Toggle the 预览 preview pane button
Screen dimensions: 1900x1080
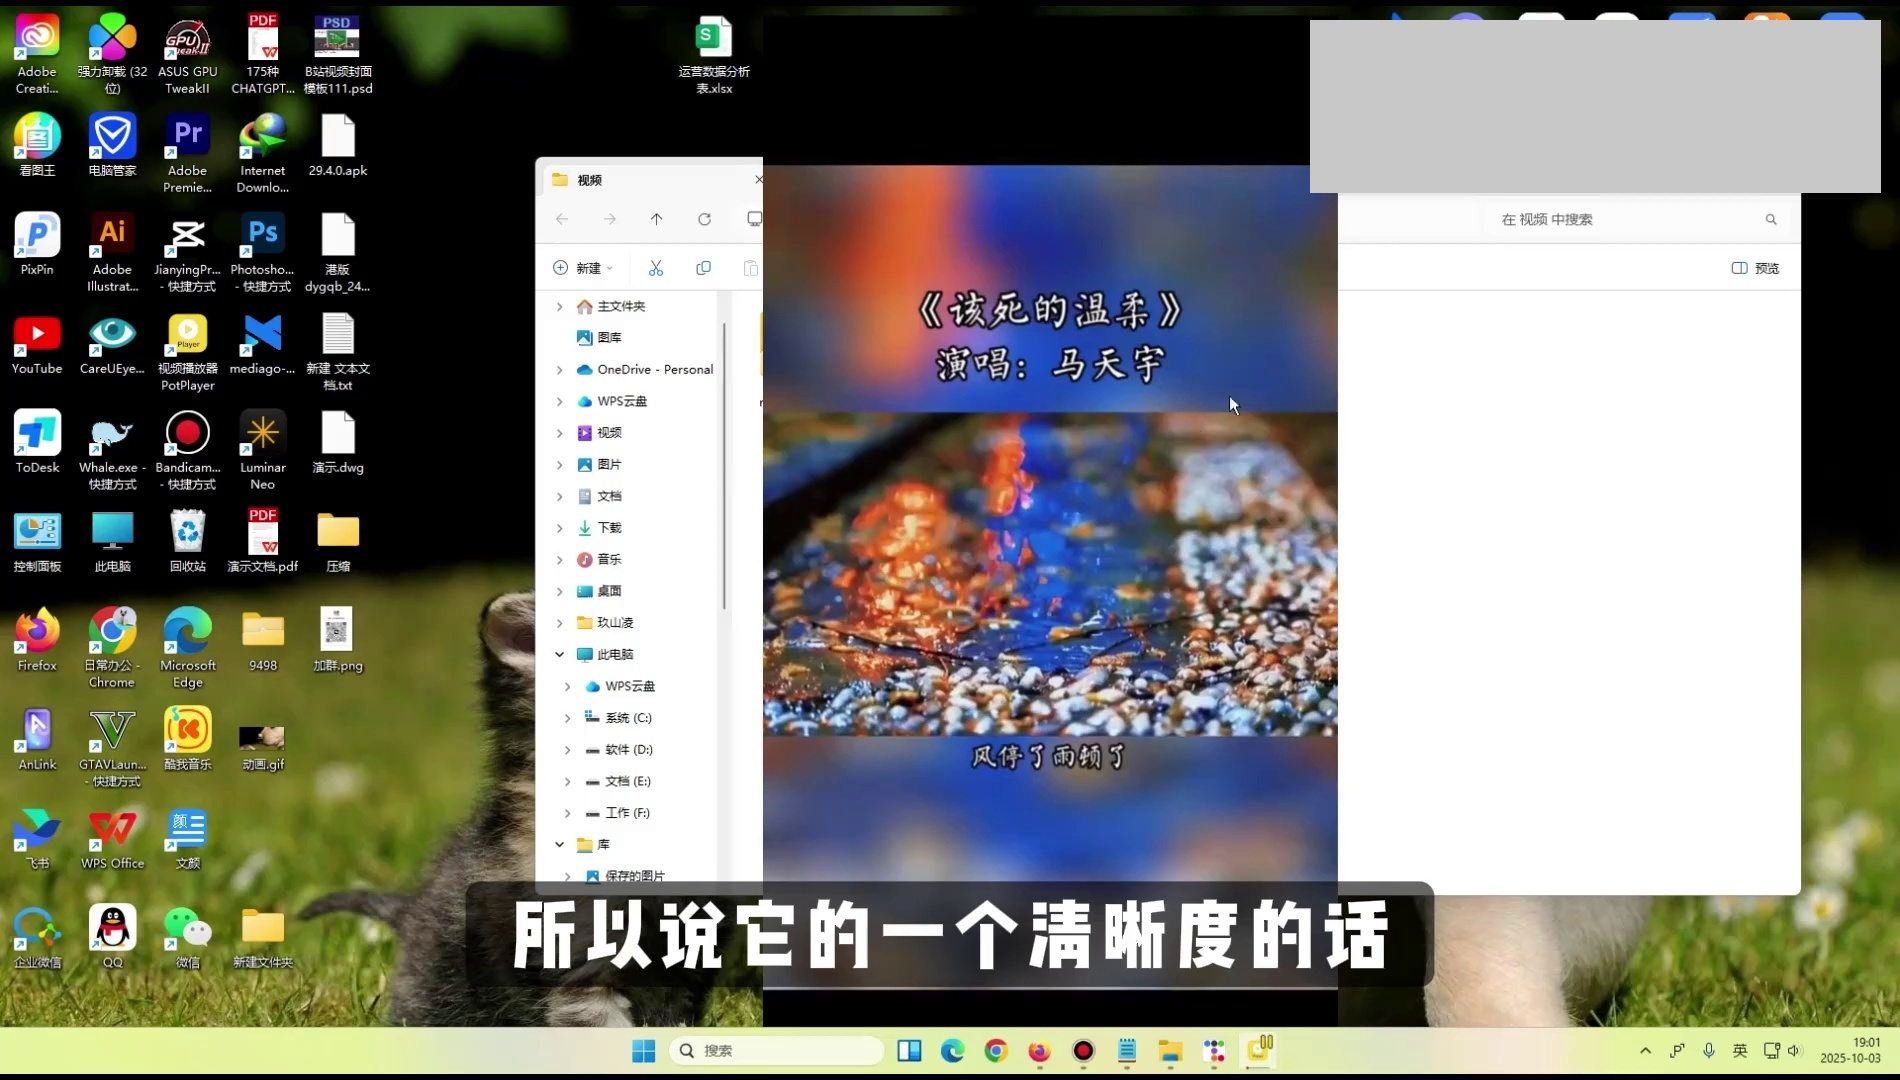pyautogui.click(x=1755, y=268)
